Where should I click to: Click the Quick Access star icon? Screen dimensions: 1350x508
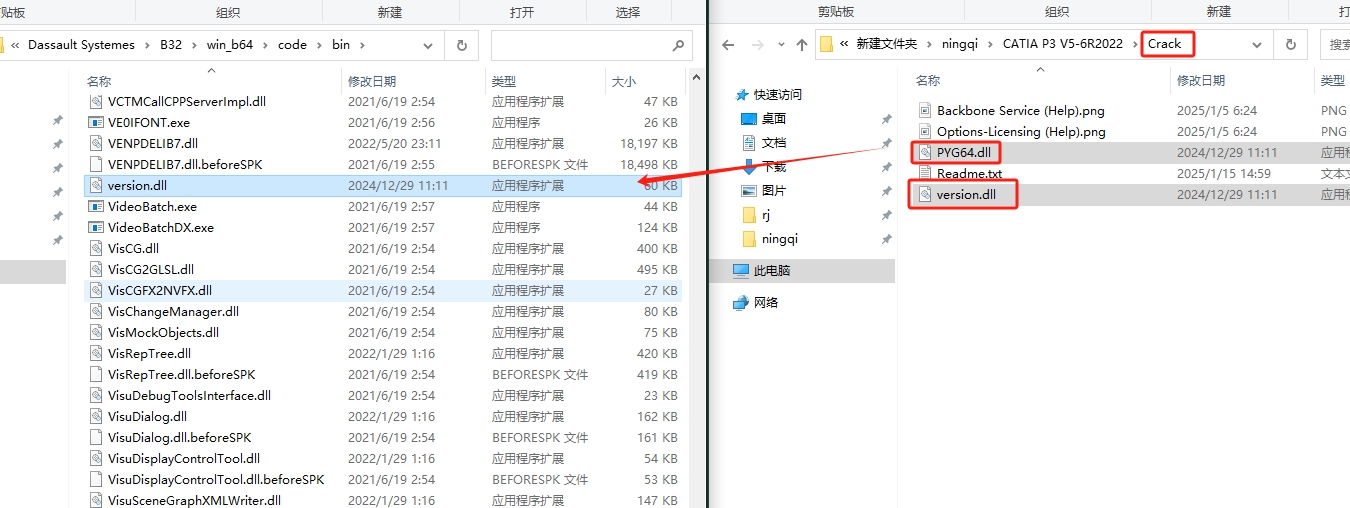click(741, 94)
